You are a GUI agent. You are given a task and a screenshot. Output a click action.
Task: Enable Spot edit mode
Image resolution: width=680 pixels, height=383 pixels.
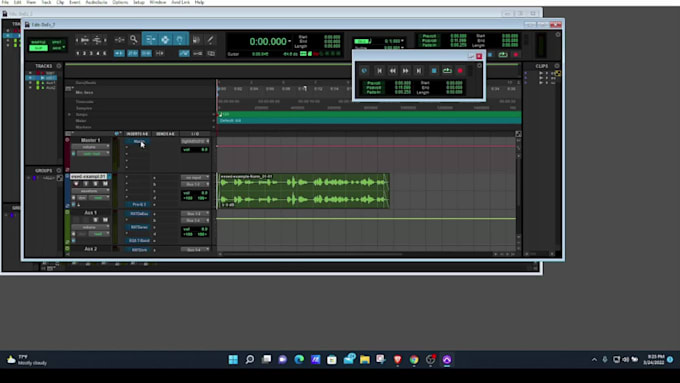pyautogui.click(x=57, y=42)
